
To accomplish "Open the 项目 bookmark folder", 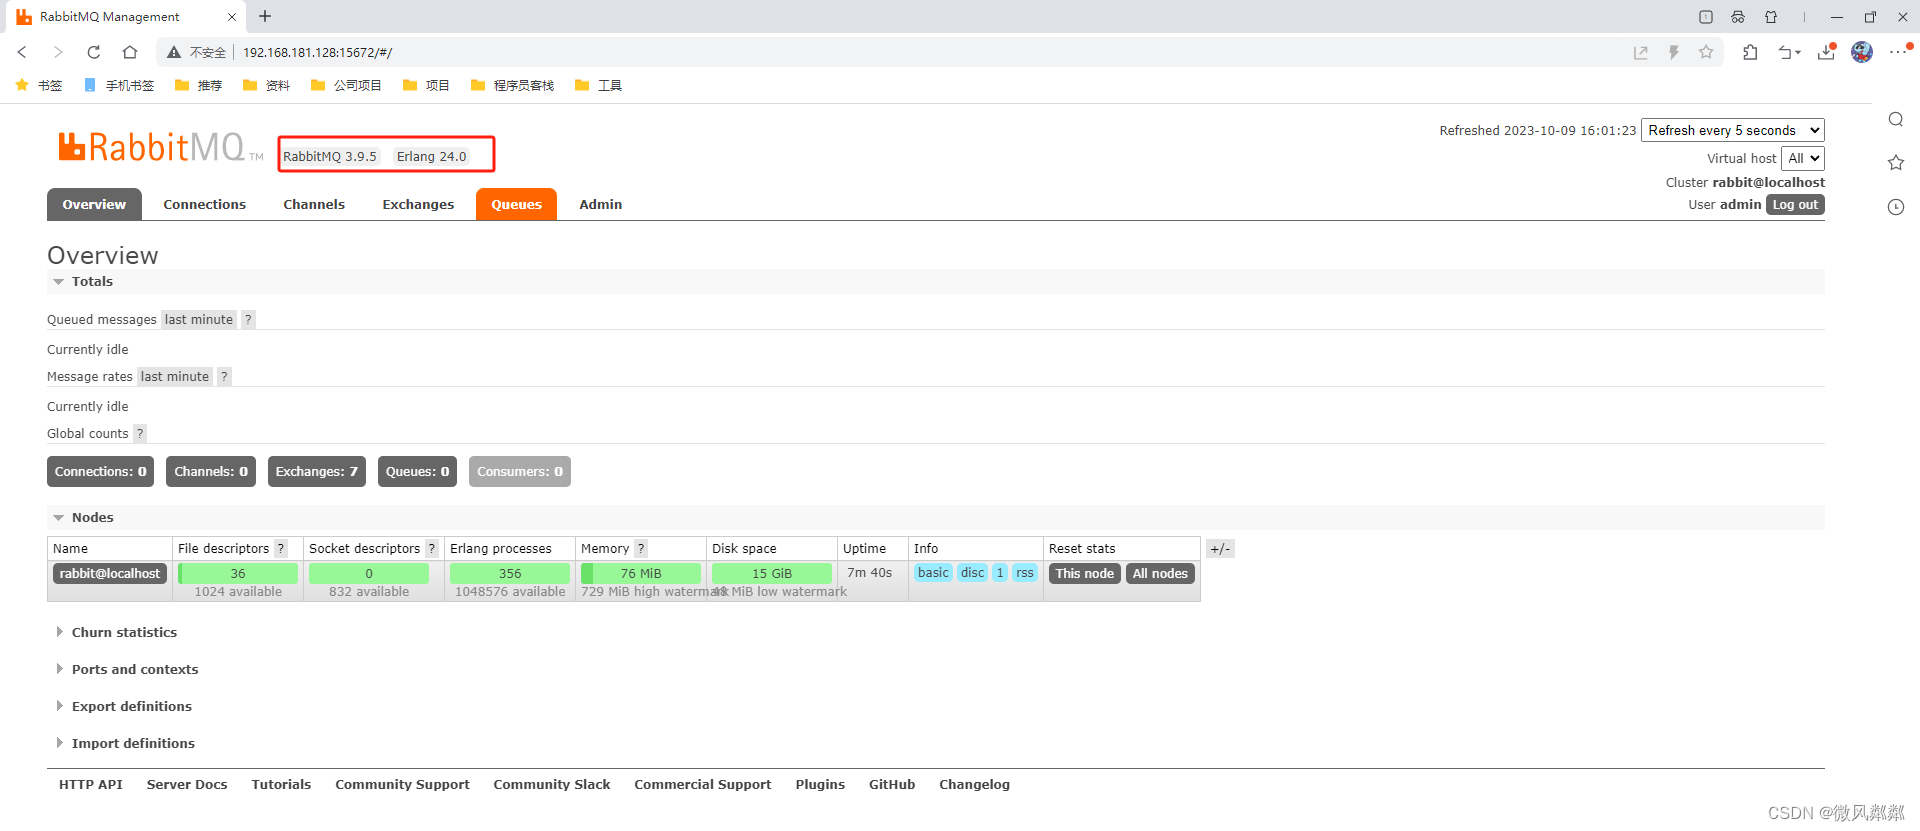I will pyautogui.click(x=426, y=86).
